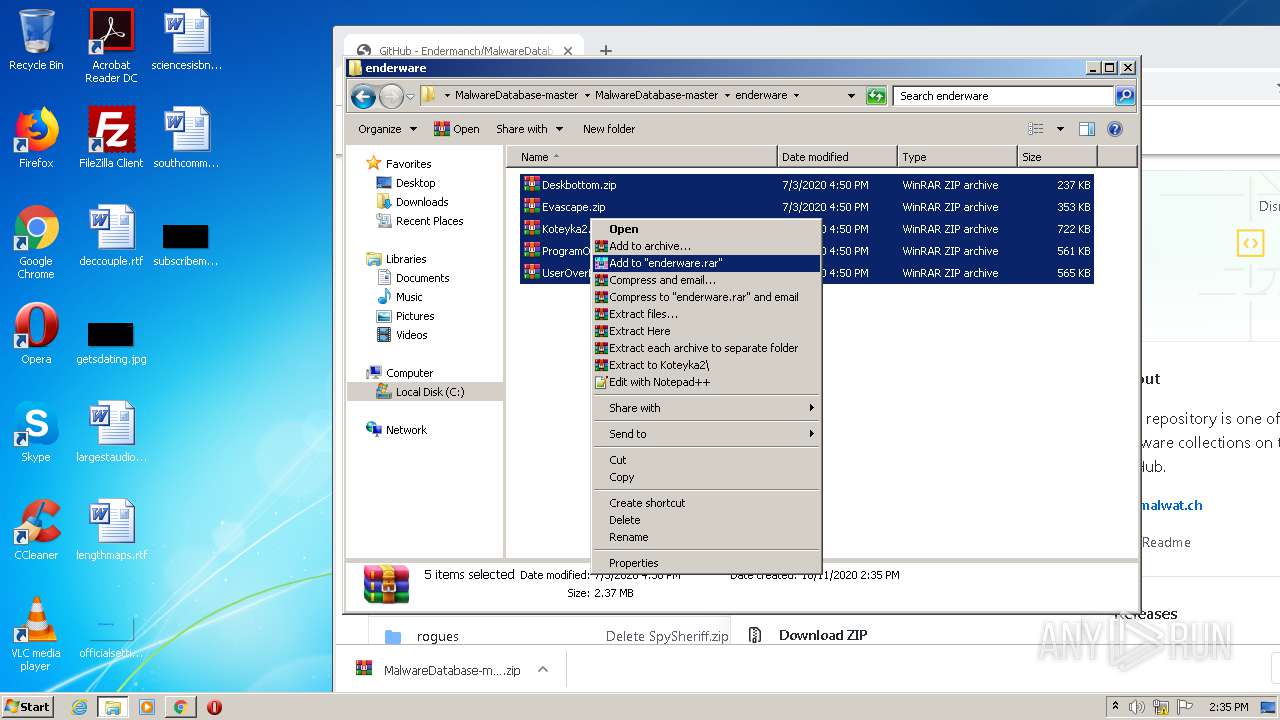The image size is (1280, 720).
Task: Expand the recent pages dropdown arrow
Action: [x=410, y=97]
